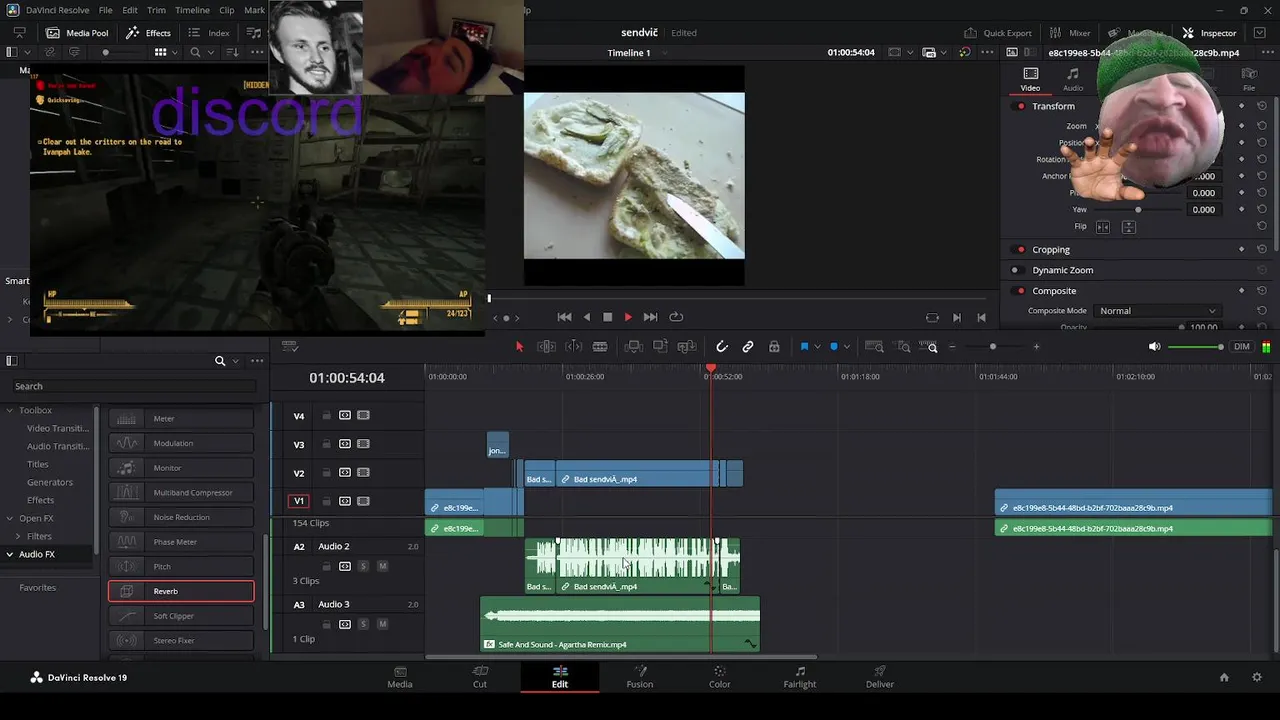Click Go To First Frame button
Screen dimensions: 1280x720
coord(564,317)
